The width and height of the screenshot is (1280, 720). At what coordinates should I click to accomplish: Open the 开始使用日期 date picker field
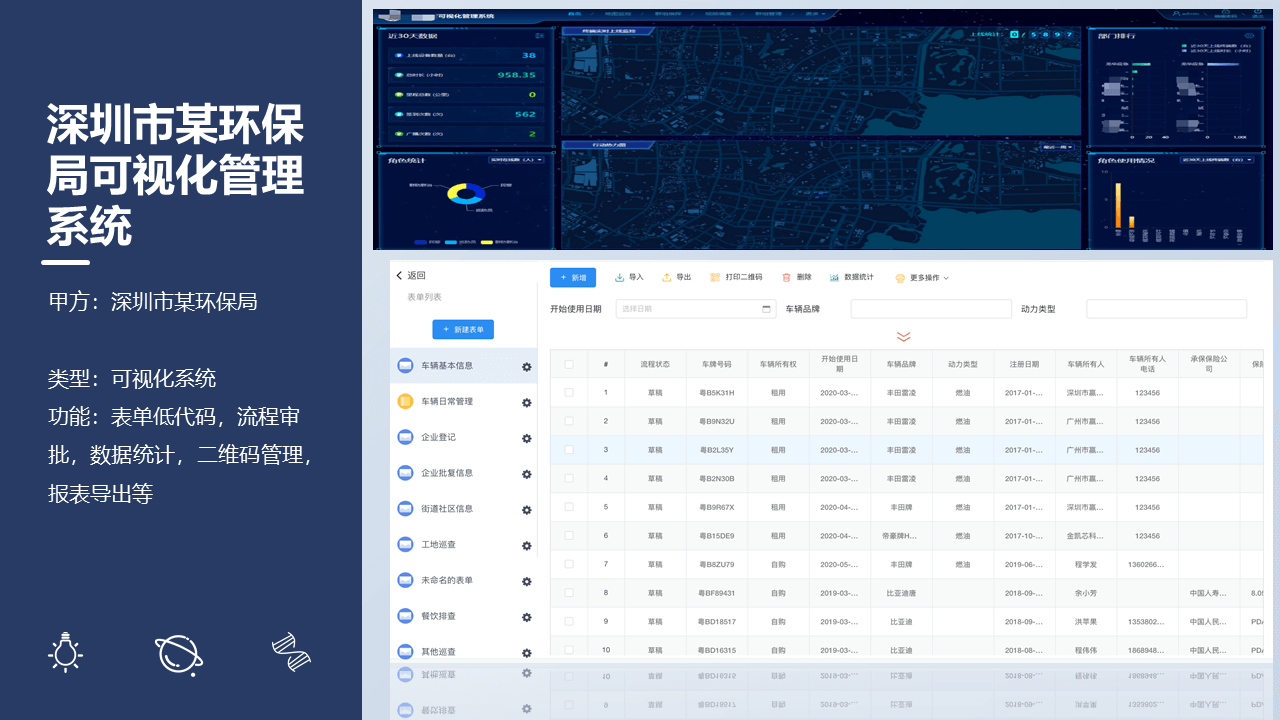696,309
